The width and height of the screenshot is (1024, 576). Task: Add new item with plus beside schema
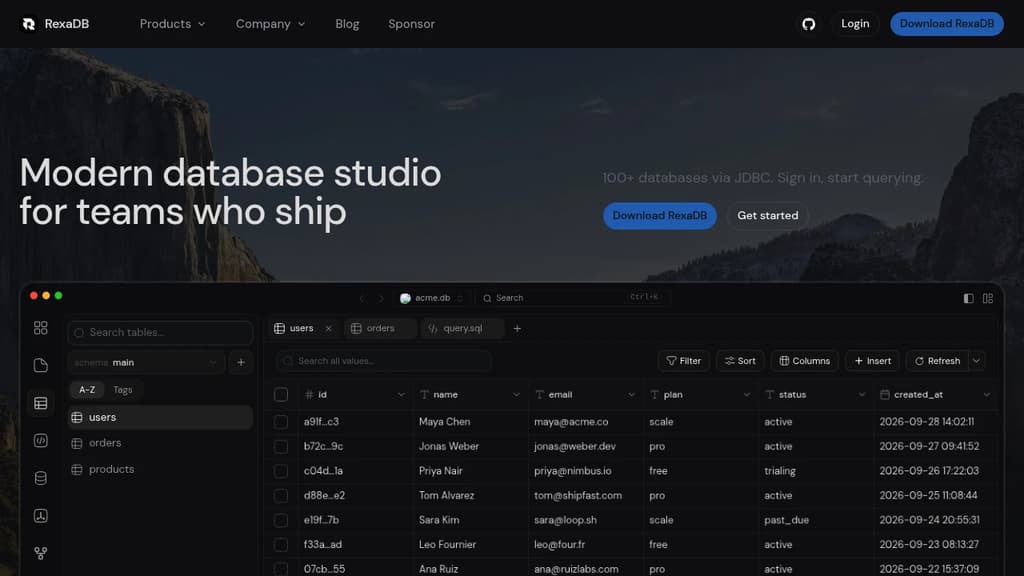(x=241, y=362)
